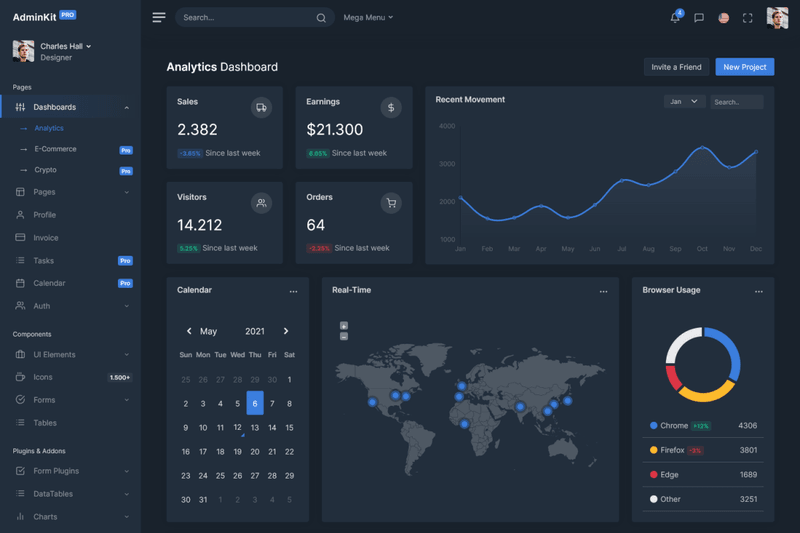Viewport: 800px width, 533px height.
Task: Select the Chrome legend color dot
Action: pos(654,425)
